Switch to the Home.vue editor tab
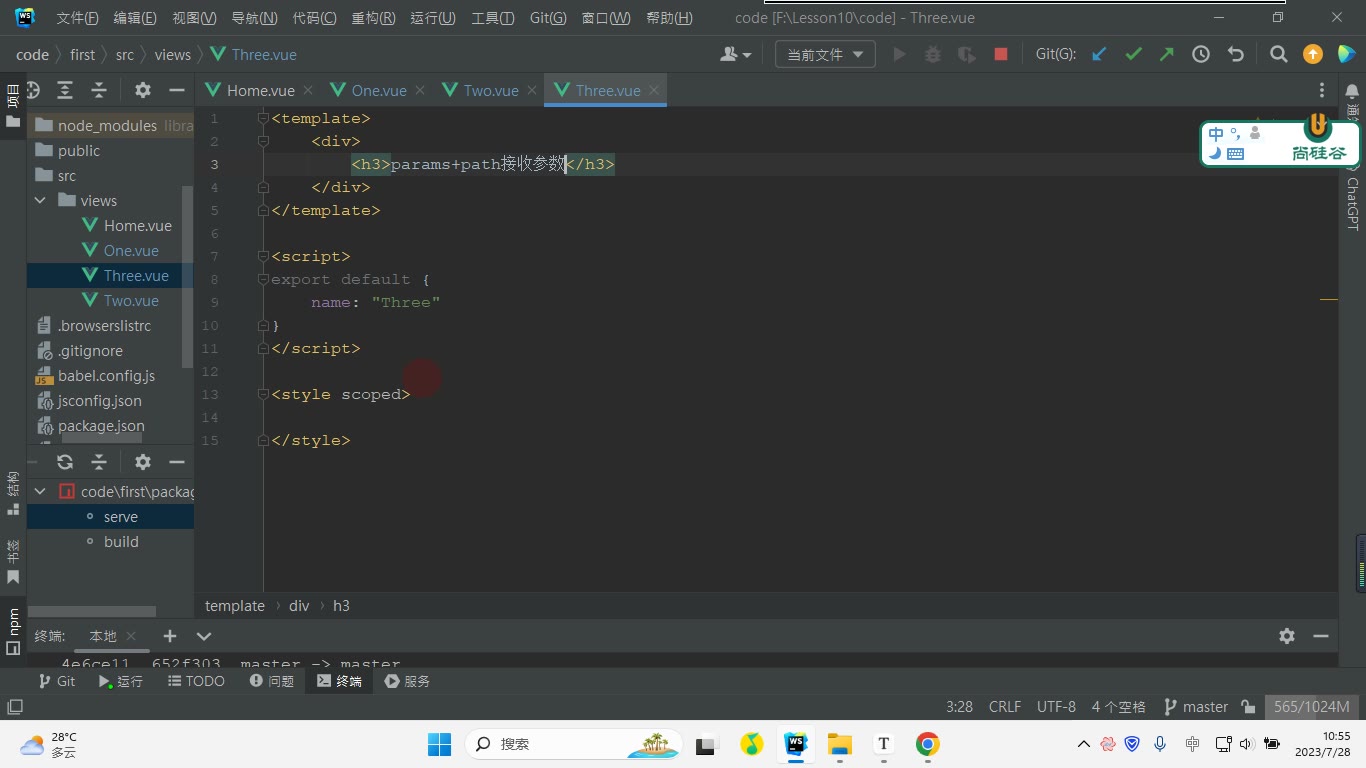The width and height of the screenshot is (1366, 768). tap(260, 90)
